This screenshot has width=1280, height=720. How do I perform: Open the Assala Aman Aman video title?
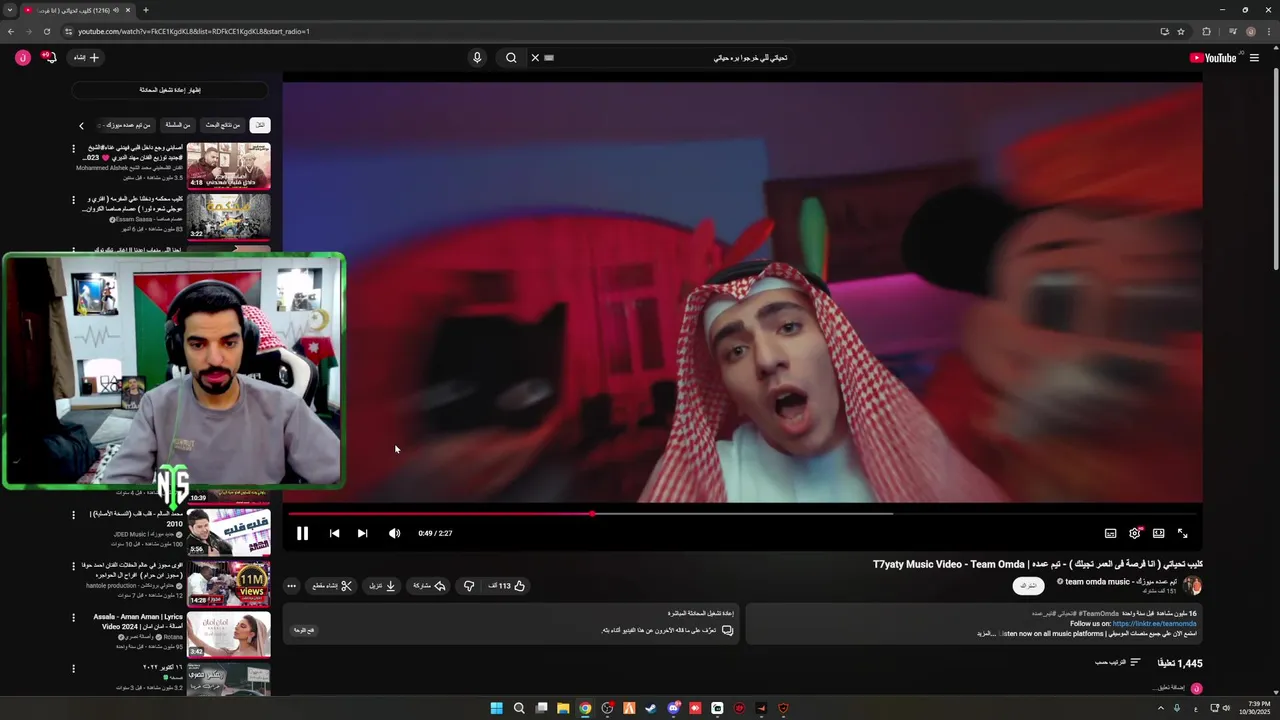click(138, 621)
